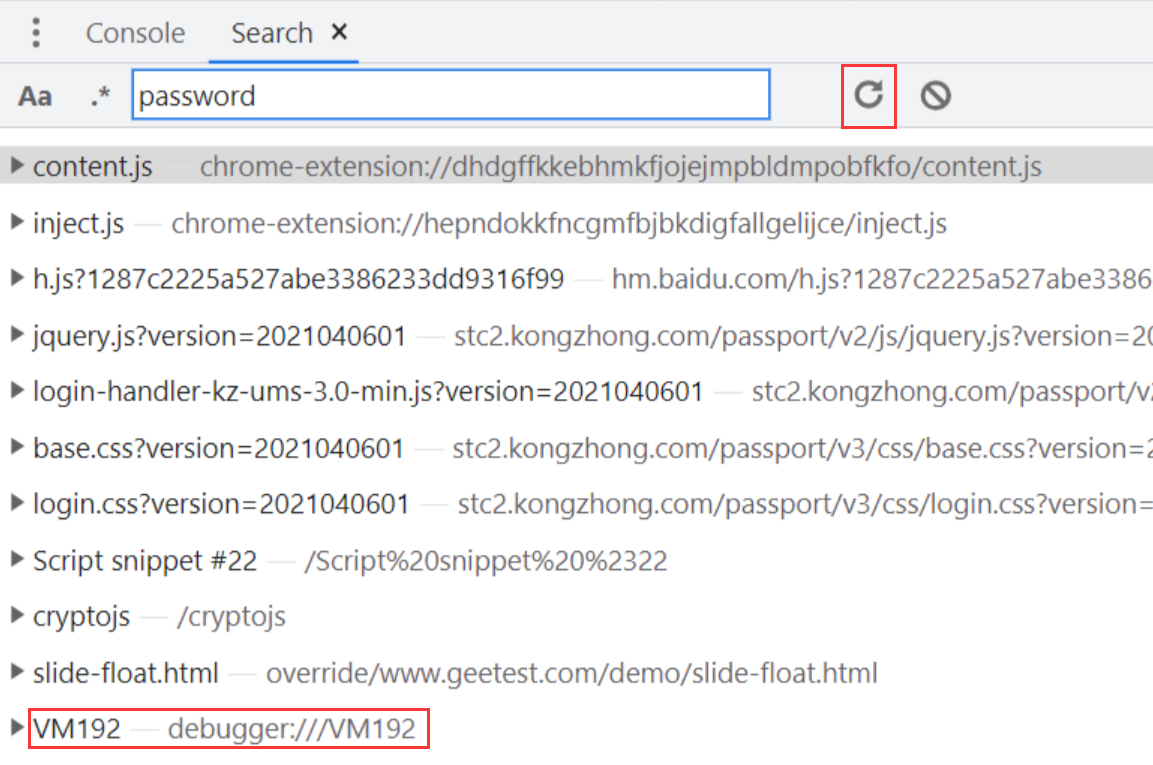
Task: Select the login-handler-kz-ums-3.0-min.js result
Action: pos(368,391)
